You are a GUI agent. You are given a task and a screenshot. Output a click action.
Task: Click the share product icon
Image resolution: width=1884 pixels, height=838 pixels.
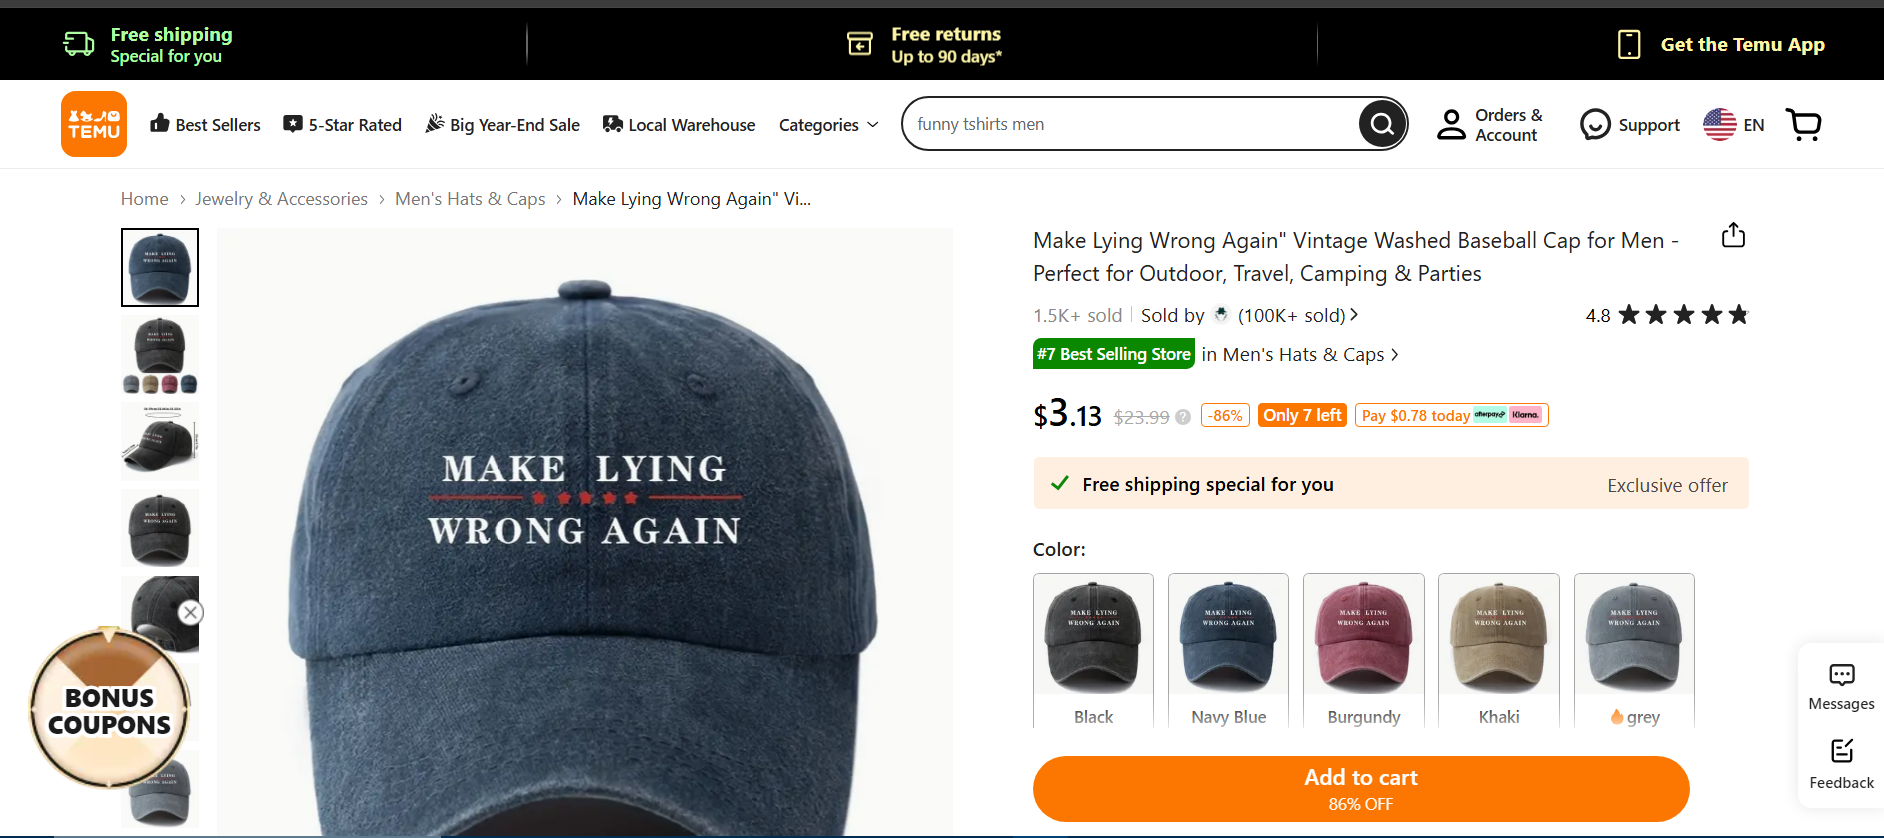[x=1733, y=236]
